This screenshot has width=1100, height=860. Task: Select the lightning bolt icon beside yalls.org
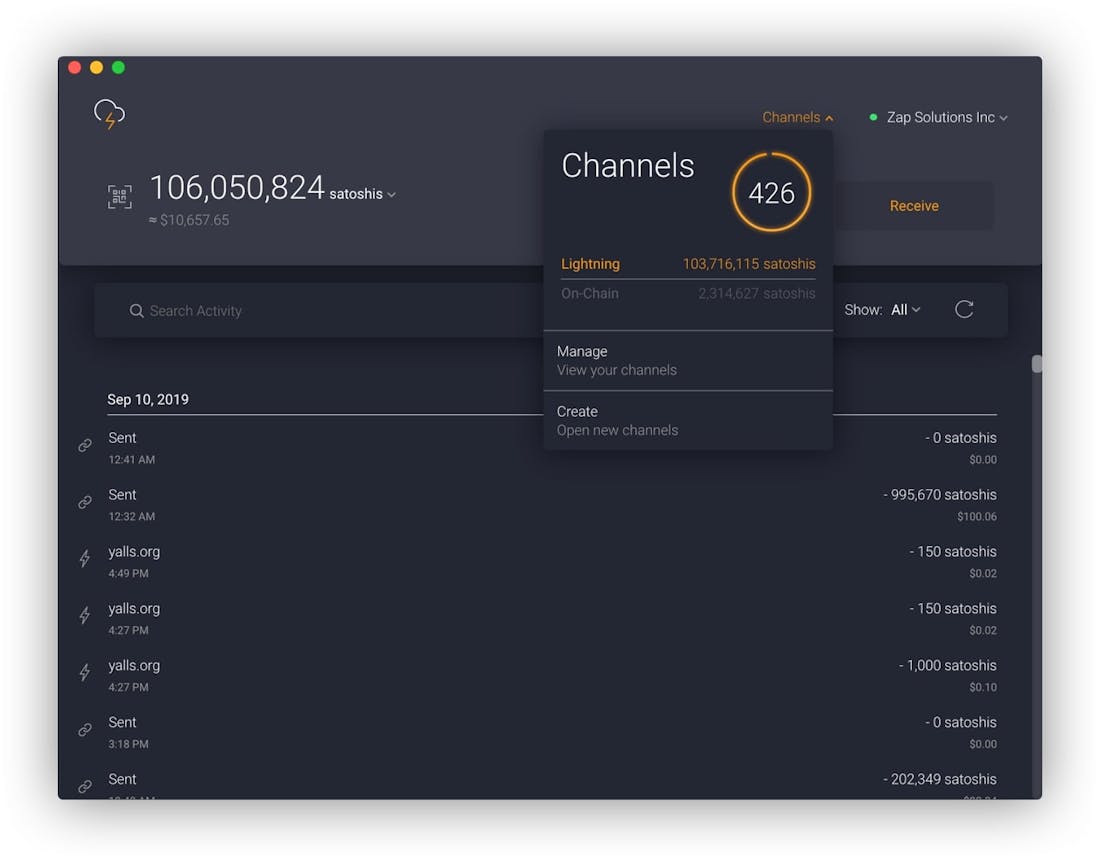84,558
